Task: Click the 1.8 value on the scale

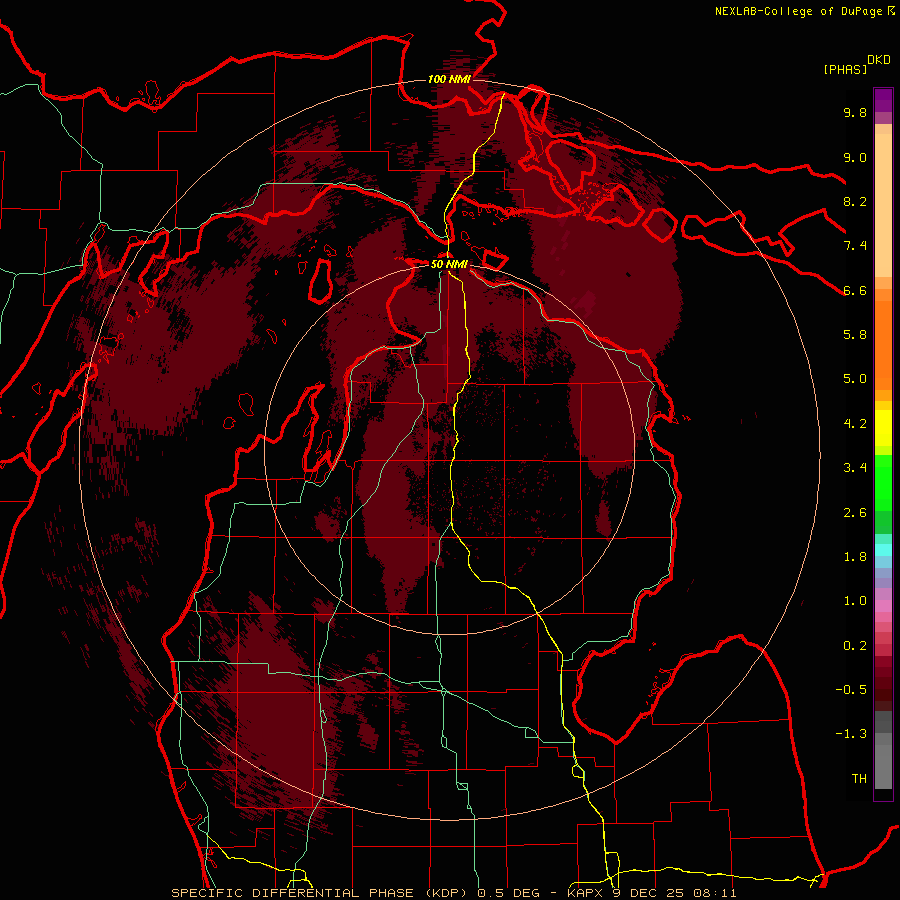Action: pos(855,557)
